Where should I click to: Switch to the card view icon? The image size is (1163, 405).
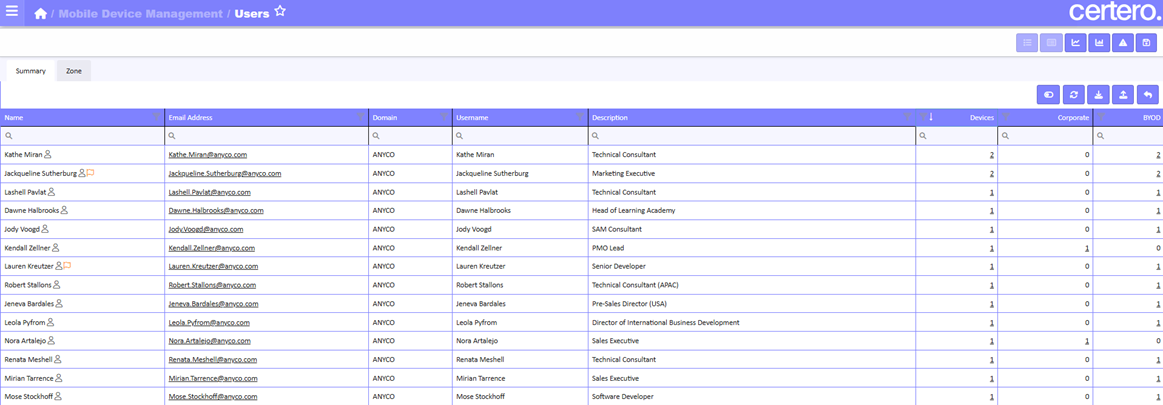(1051, 43)
